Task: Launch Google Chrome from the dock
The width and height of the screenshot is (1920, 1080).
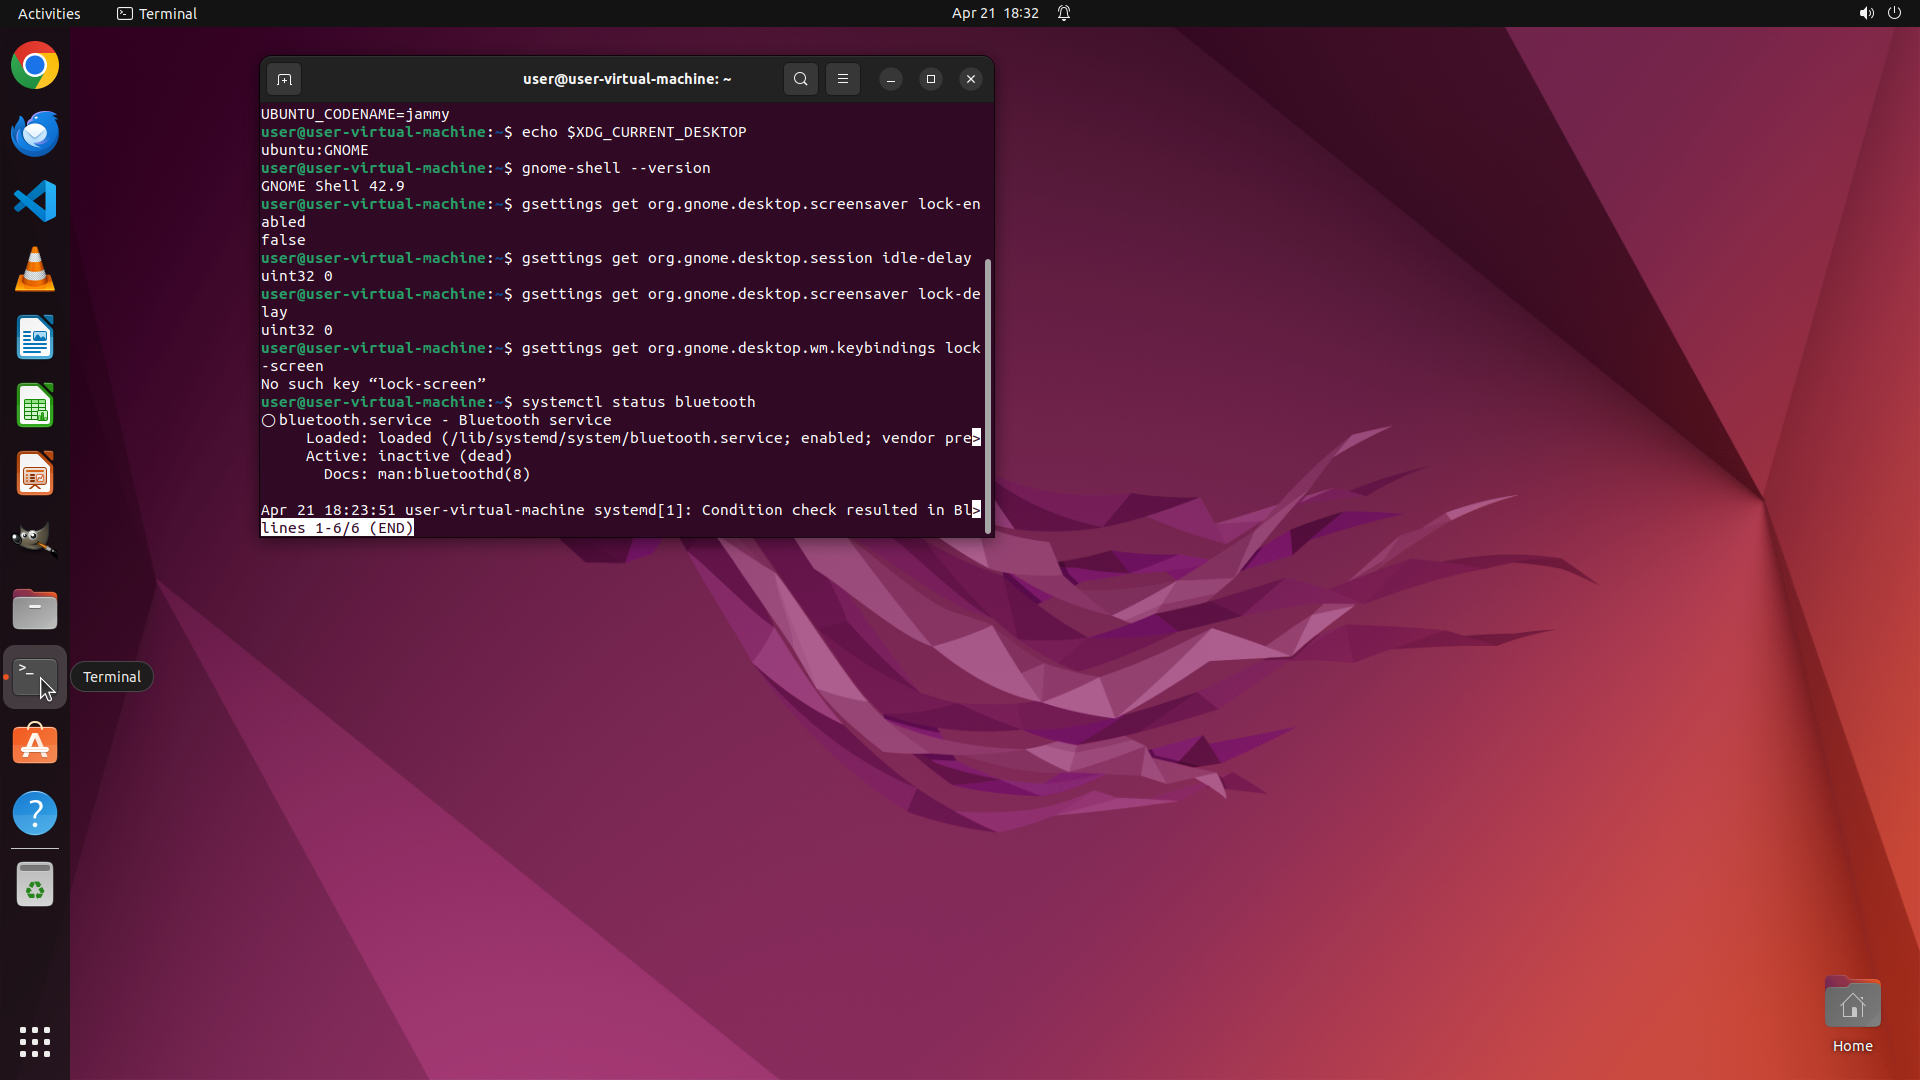Action: (x=35, y=66)
